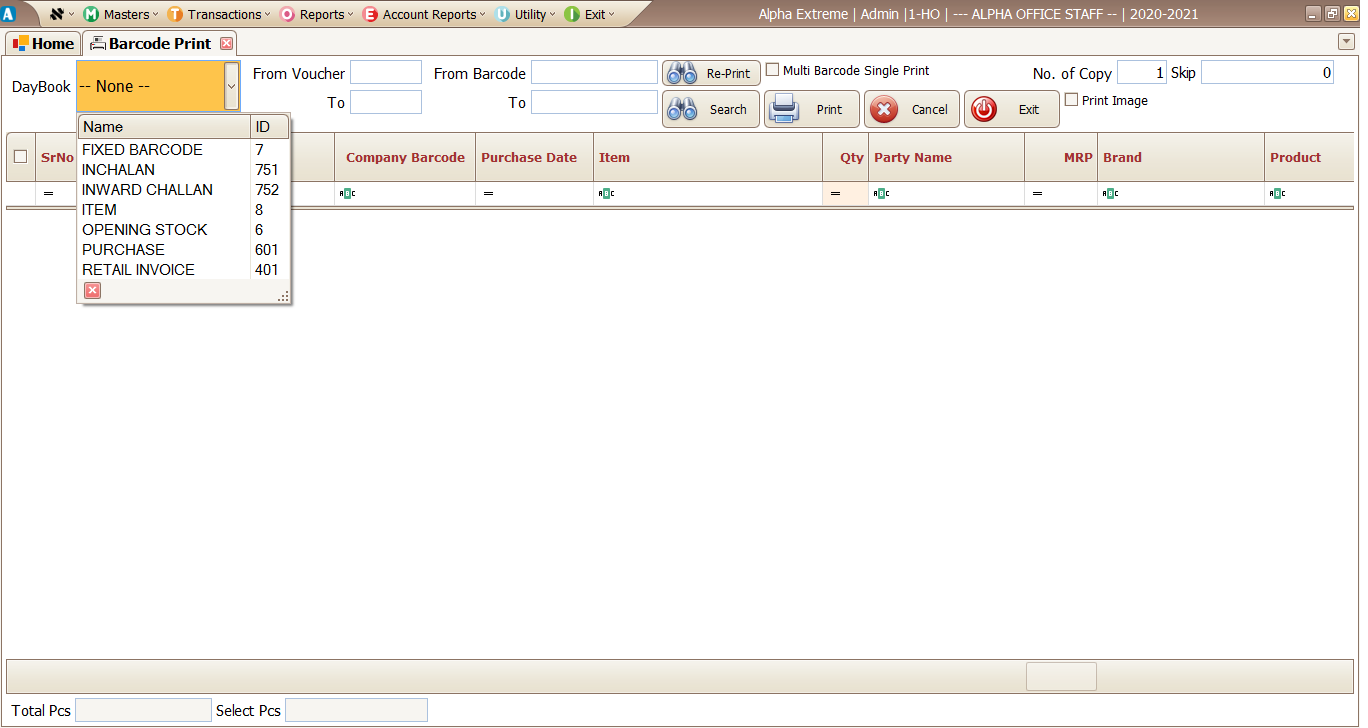
Task: Click the ABC filter icon under Party Name
Action: tap(881, 192)
